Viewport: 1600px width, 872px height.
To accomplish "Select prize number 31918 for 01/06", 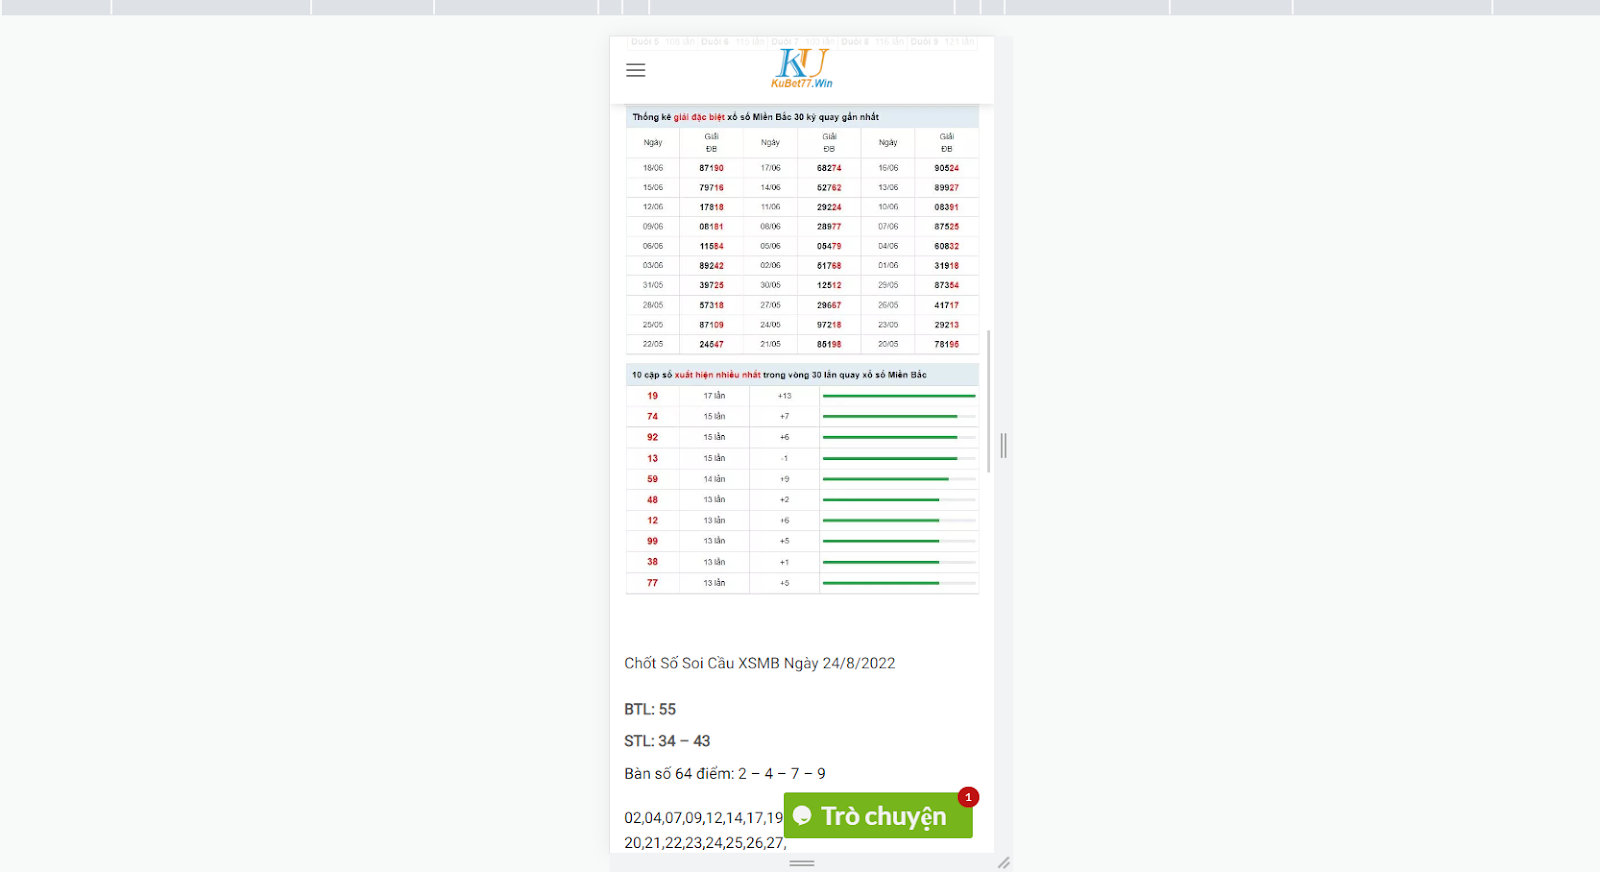I will coord(946,266).
